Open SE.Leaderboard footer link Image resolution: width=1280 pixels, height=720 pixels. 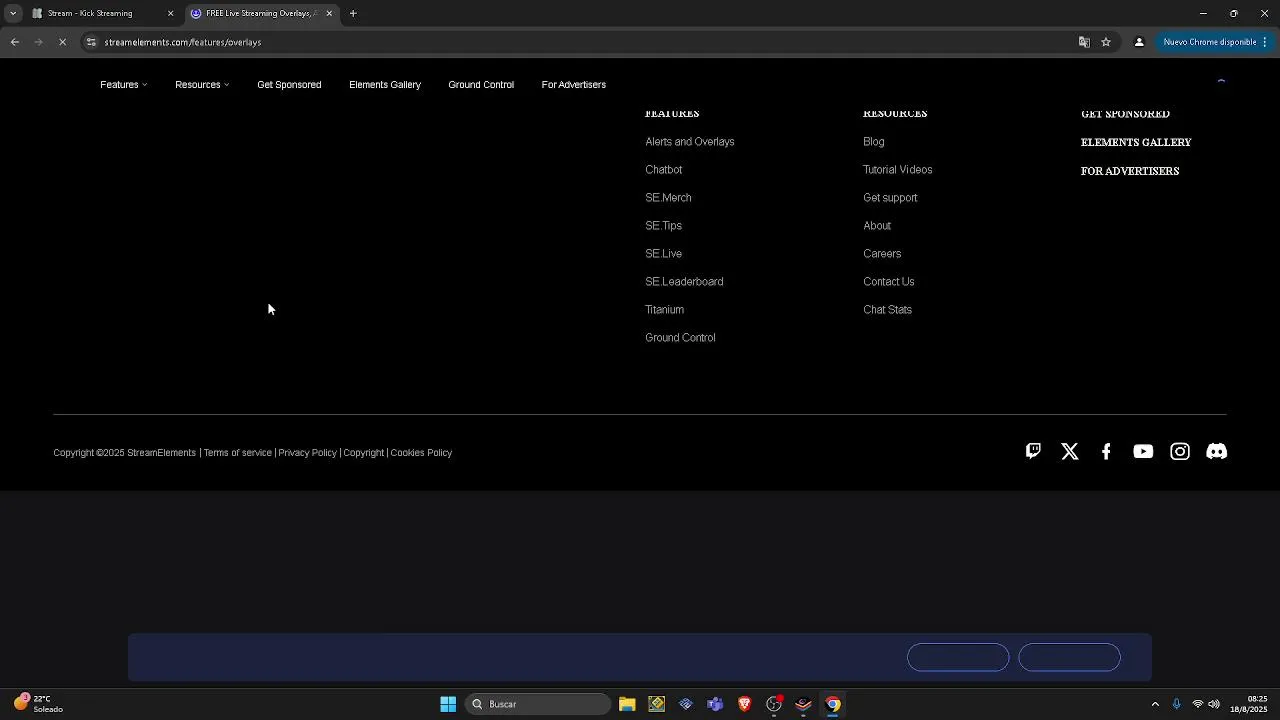684,282
